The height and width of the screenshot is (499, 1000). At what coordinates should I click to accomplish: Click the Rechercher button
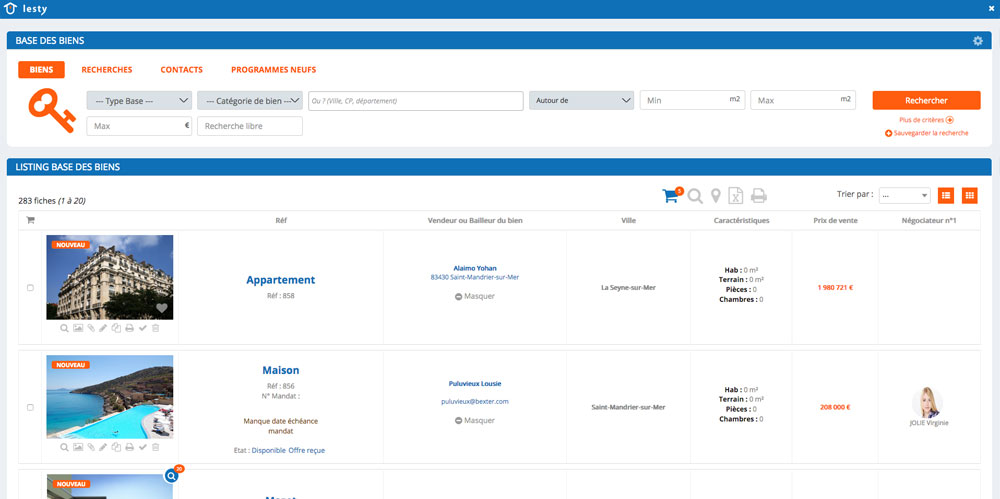click(x=926, y=100)
